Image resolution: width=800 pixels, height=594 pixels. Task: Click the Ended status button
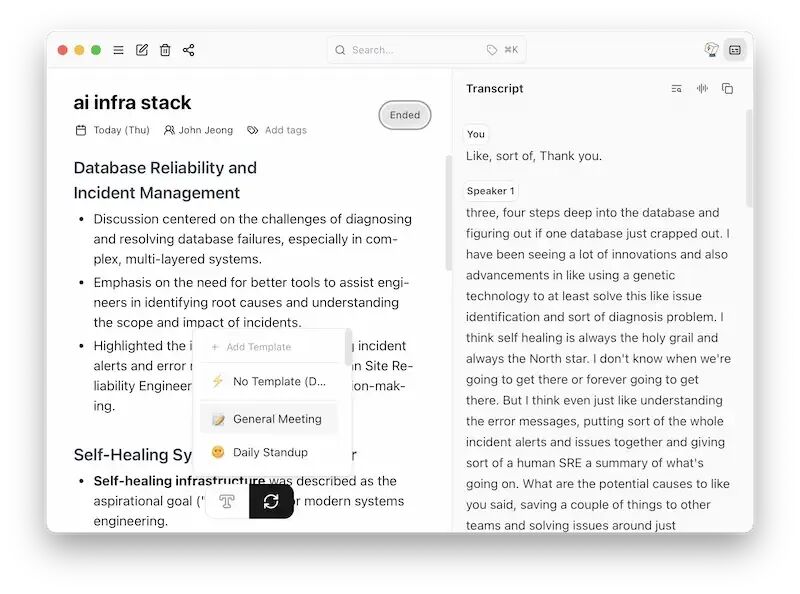point(405,115)
